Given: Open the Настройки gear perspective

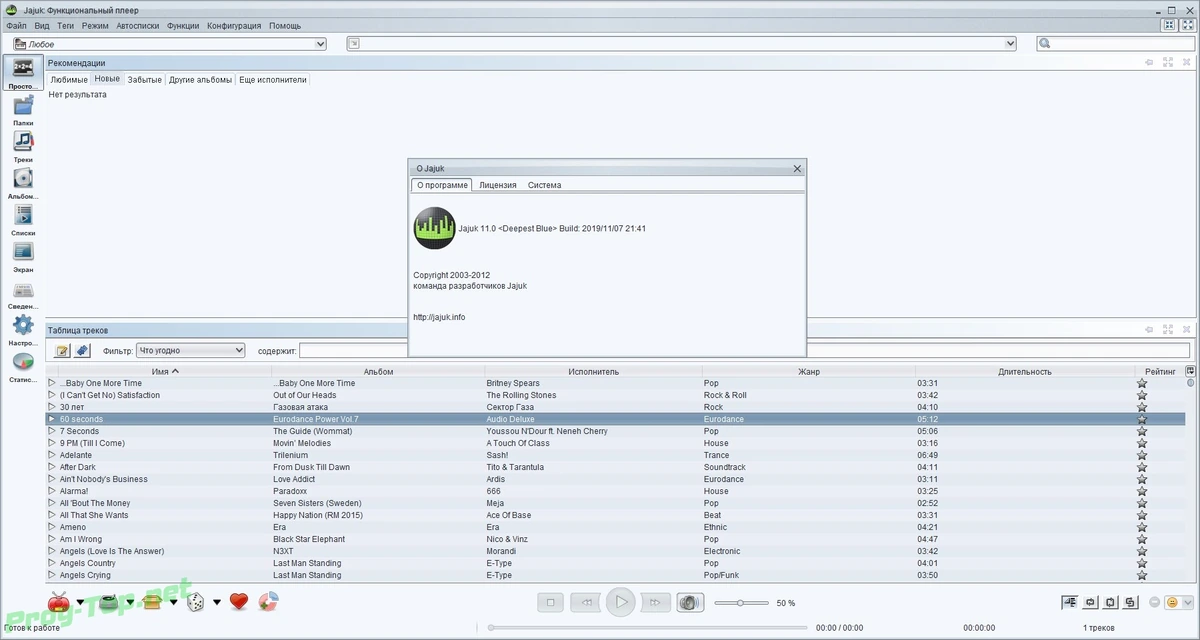Looking at the screenshot, I should [23, 325].
